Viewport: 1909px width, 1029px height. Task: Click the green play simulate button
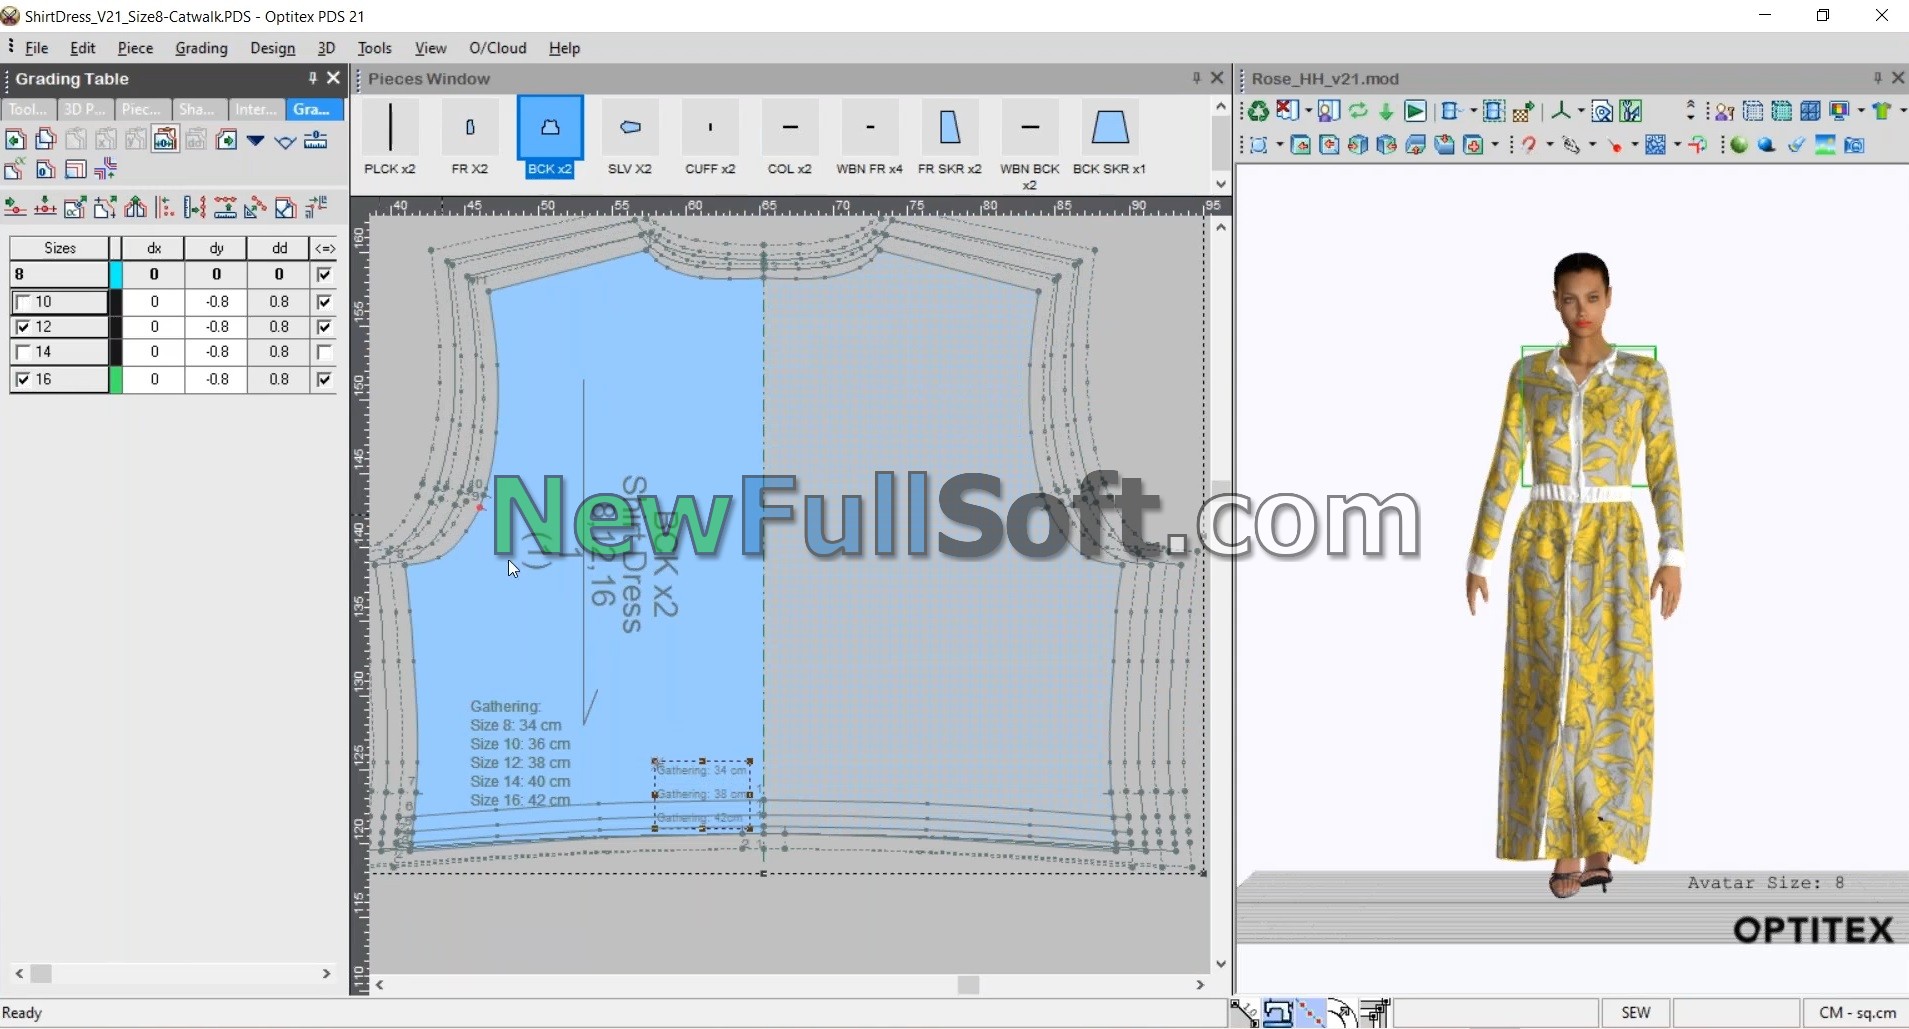click(x=1415, y=111)
